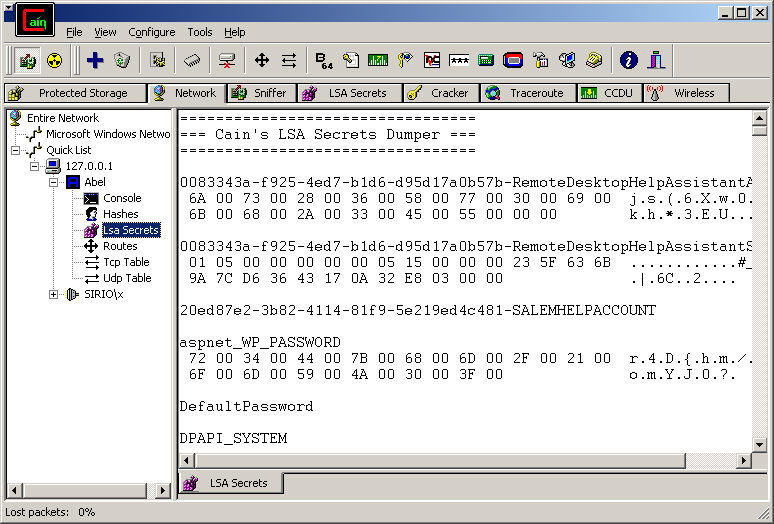The image size is (774, 524).
Task: Click the house-and-grid toolbar icon
Action: pos(541,61)
